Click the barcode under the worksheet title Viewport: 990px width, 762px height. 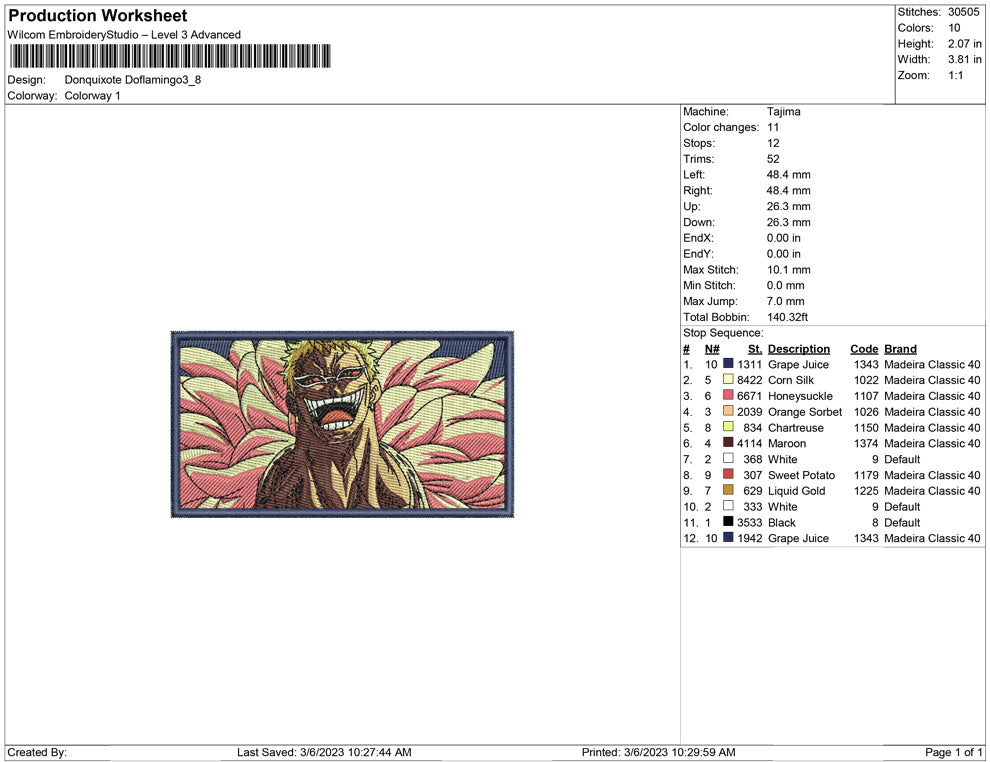[170, 56]
